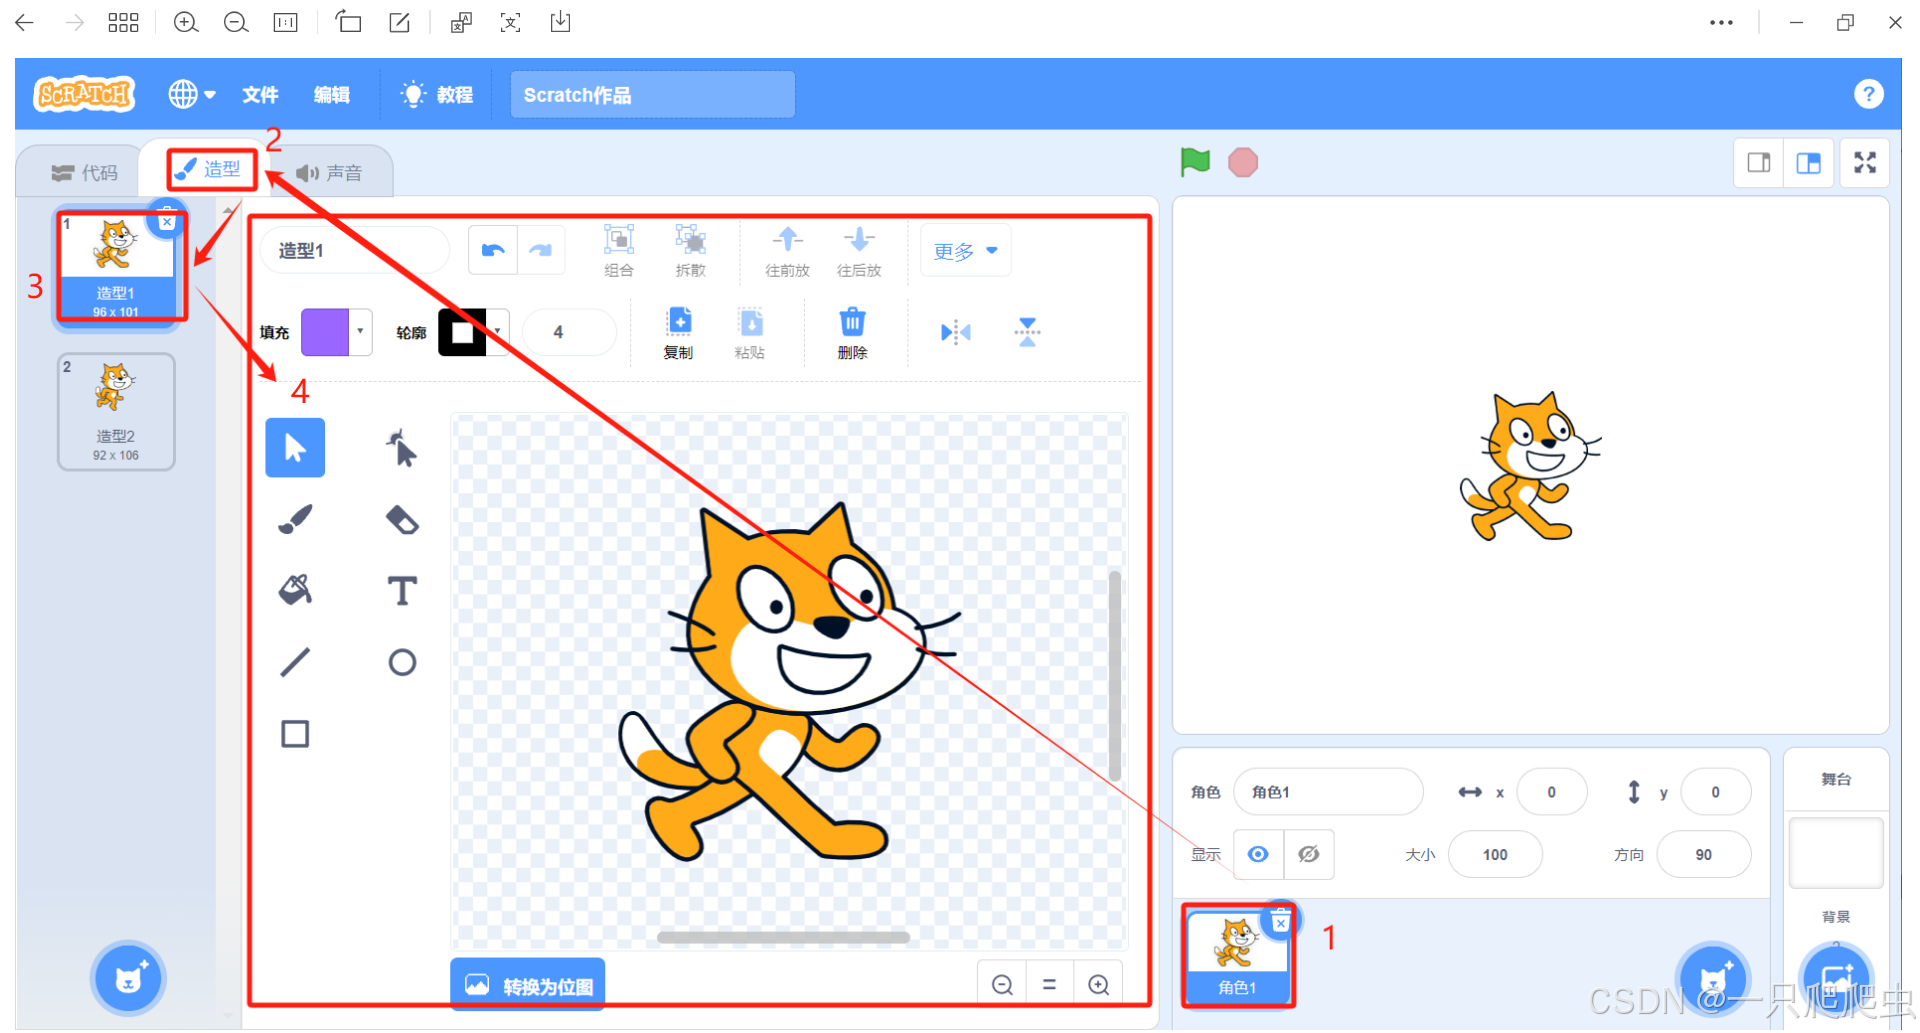Click the Scratch logo
This screenshot has height=1033, width=1920.
point(85,94)
